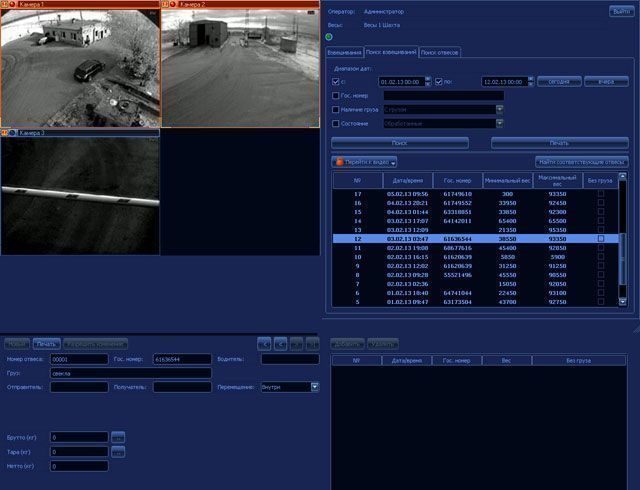The width and height of the screenshot is (640, 490).
Task: Select the Камера 2 video feed
Action: [240, 68]
